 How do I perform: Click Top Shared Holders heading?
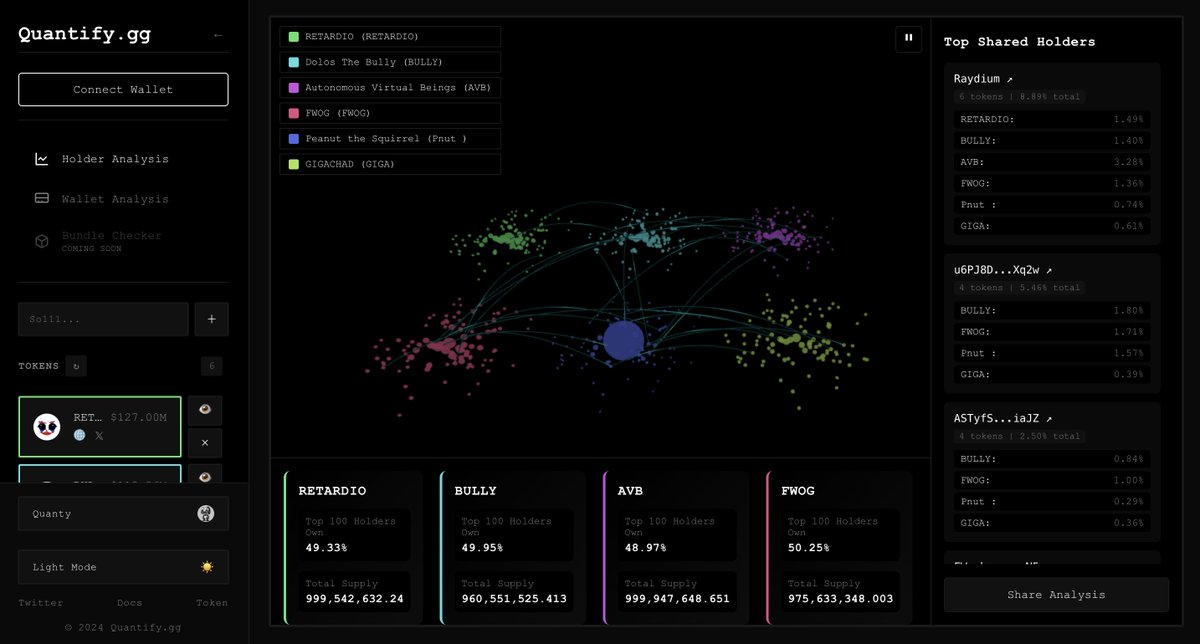click(x=1019, y=42)
